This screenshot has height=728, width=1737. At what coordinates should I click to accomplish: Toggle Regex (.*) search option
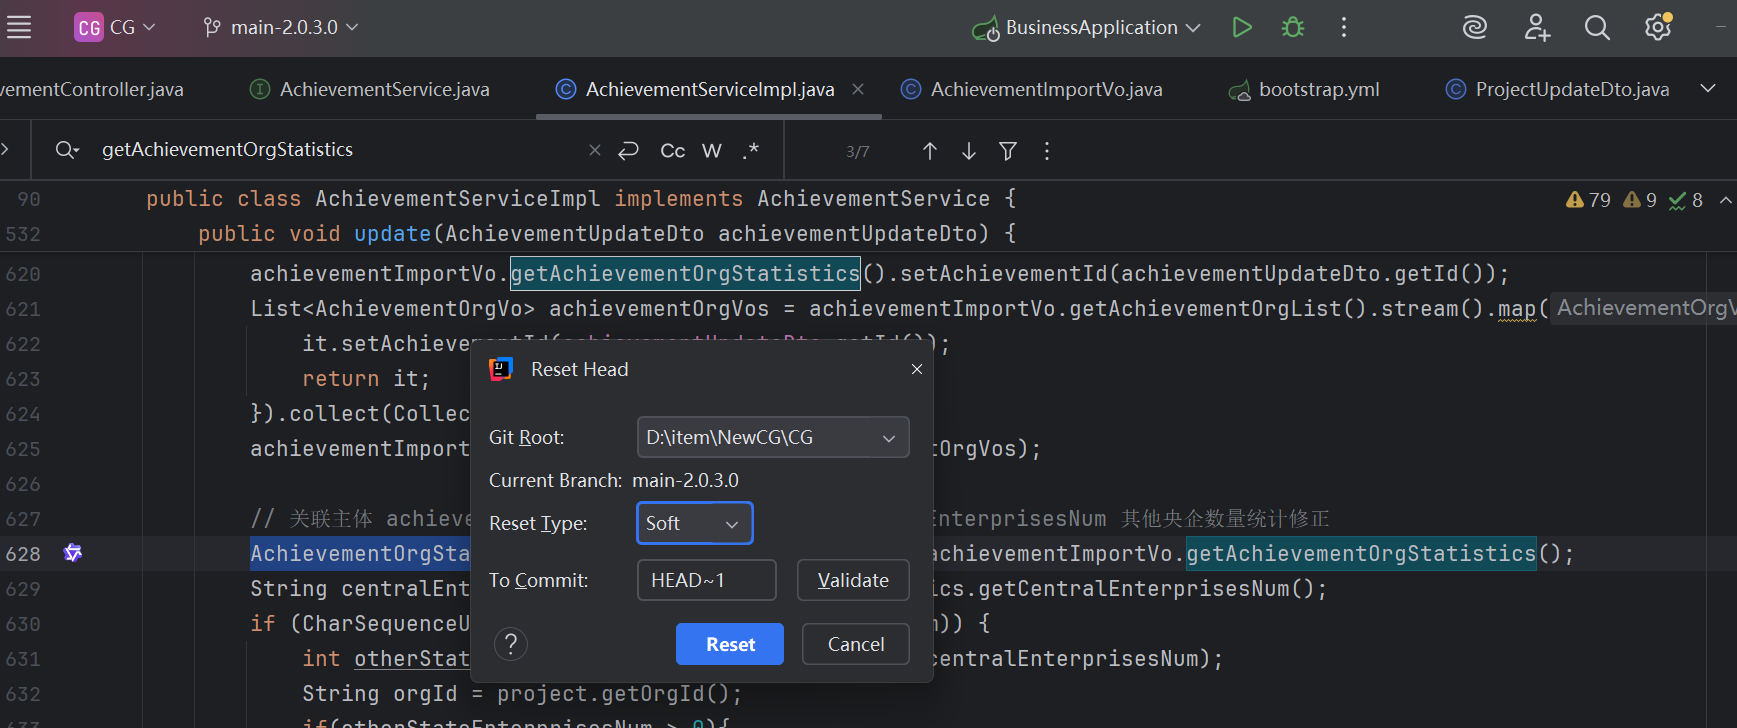[751, 150]
